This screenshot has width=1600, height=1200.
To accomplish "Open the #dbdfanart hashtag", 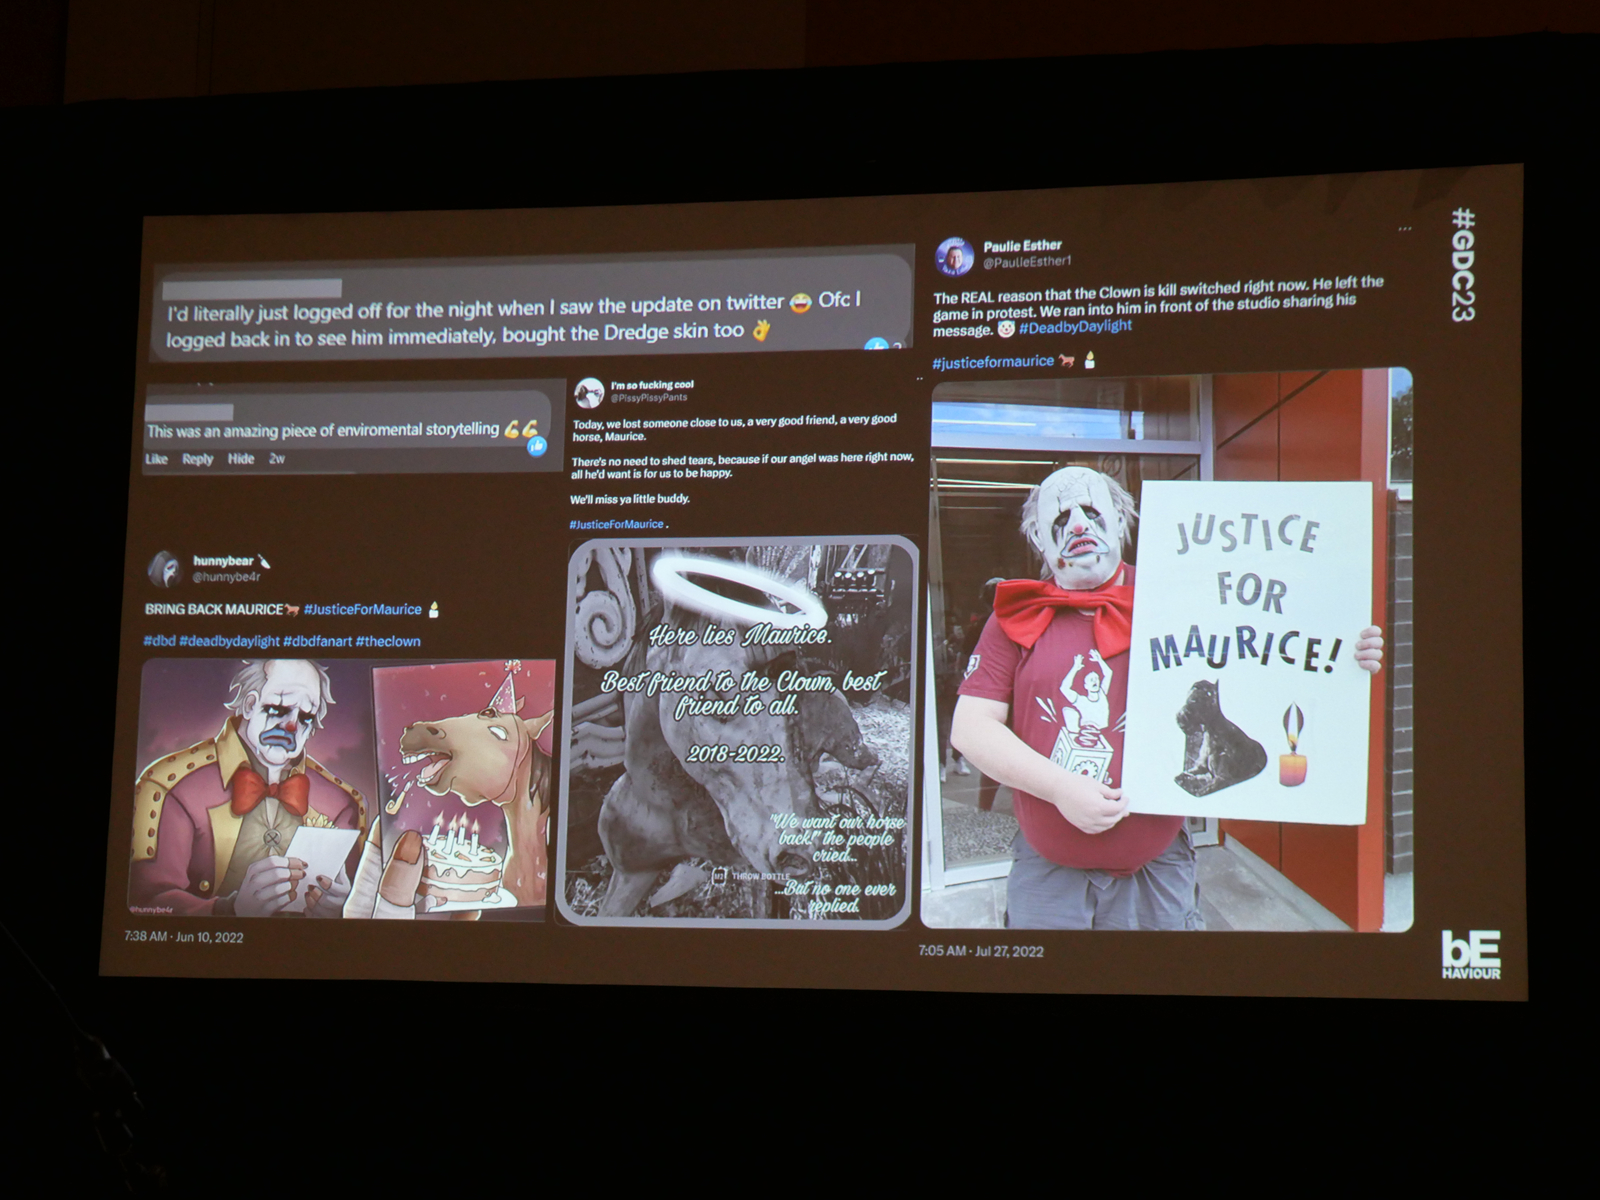I will pyautogui.click(x=317, y=641).
